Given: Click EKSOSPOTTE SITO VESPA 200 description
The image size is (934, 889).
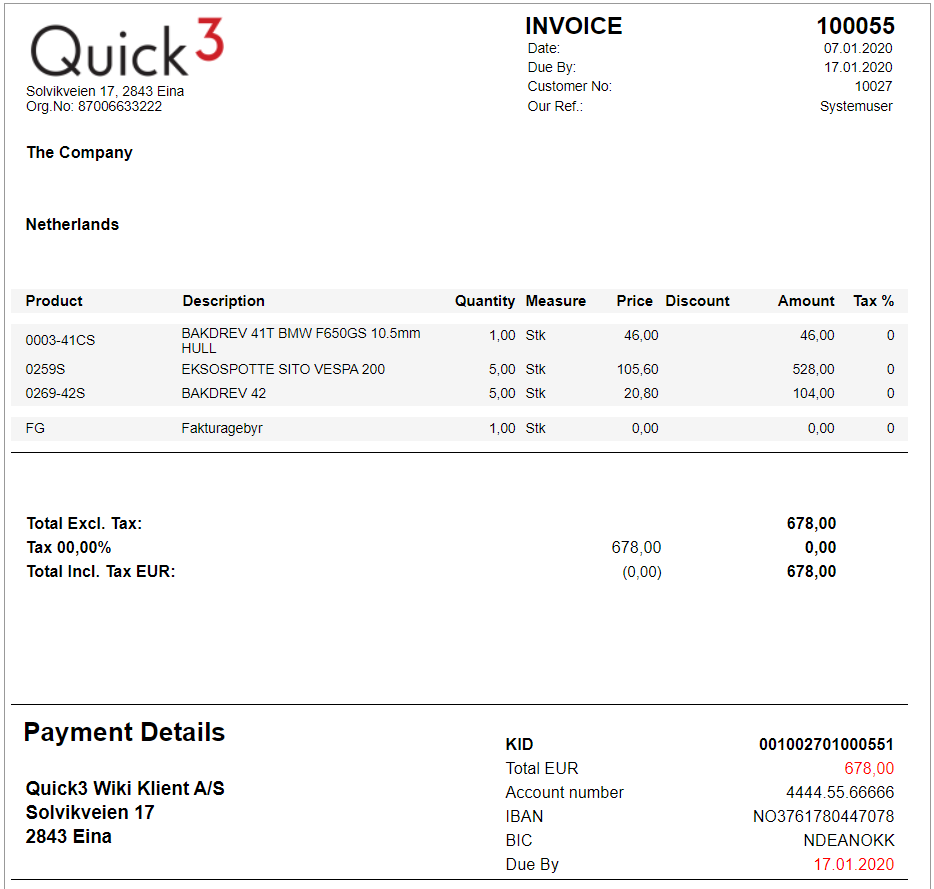Looking at the screenshot, I should (283, 369).
